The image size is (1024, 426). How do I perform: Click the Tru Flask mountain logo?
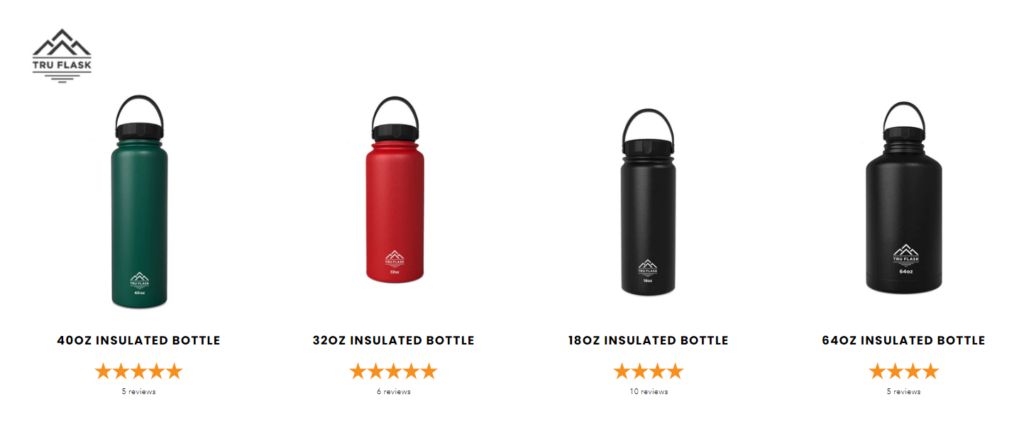[62, 55]
